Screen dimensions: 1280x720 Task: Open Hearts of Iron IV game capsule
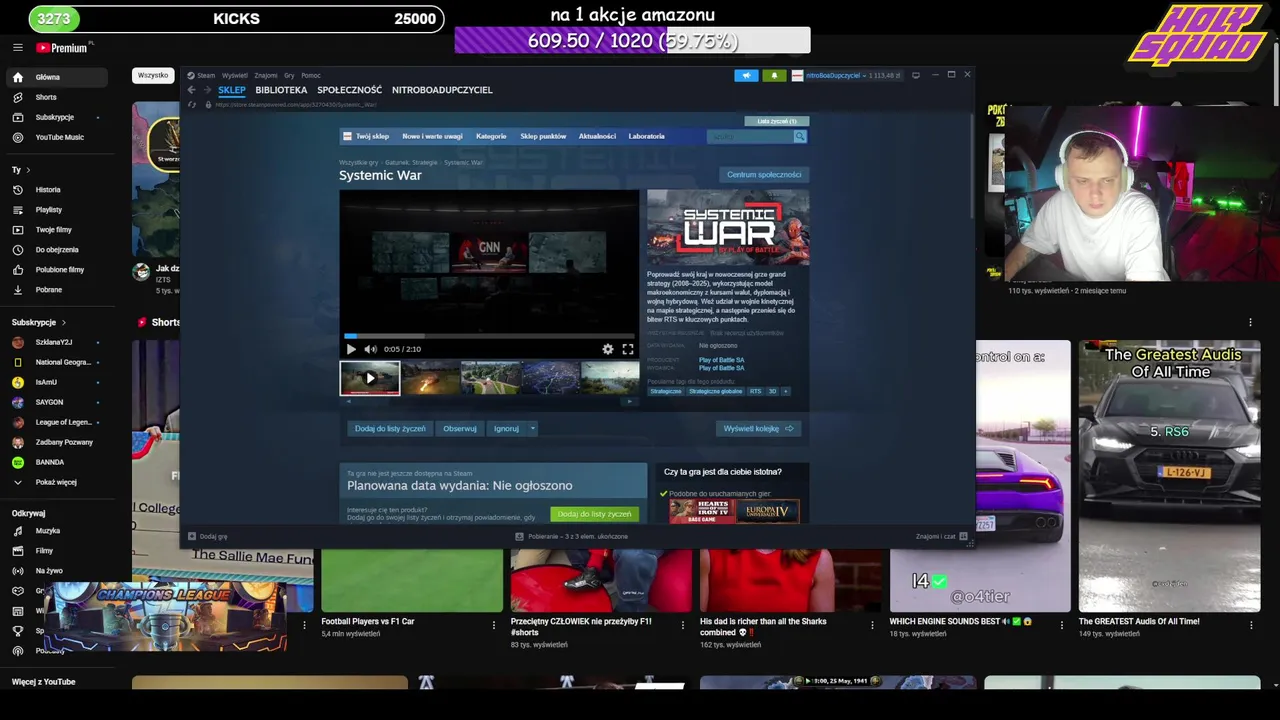[702, 511]
